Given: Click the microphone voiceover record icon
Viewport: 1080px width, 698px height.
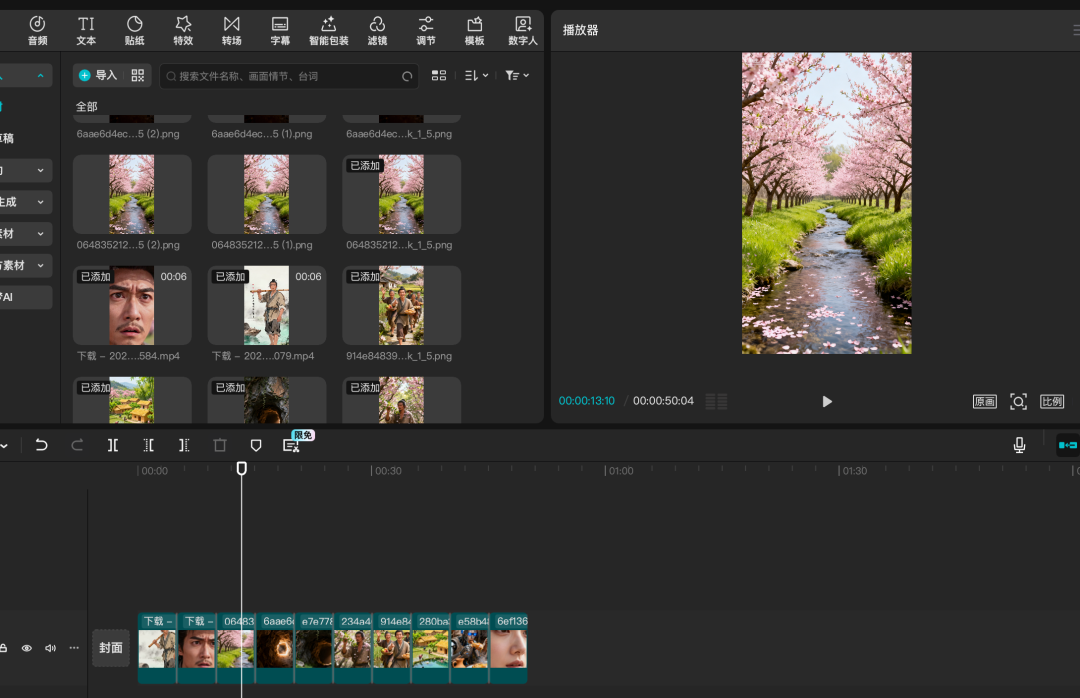Looking at the screenshot, I should (x=1019, y=445).
